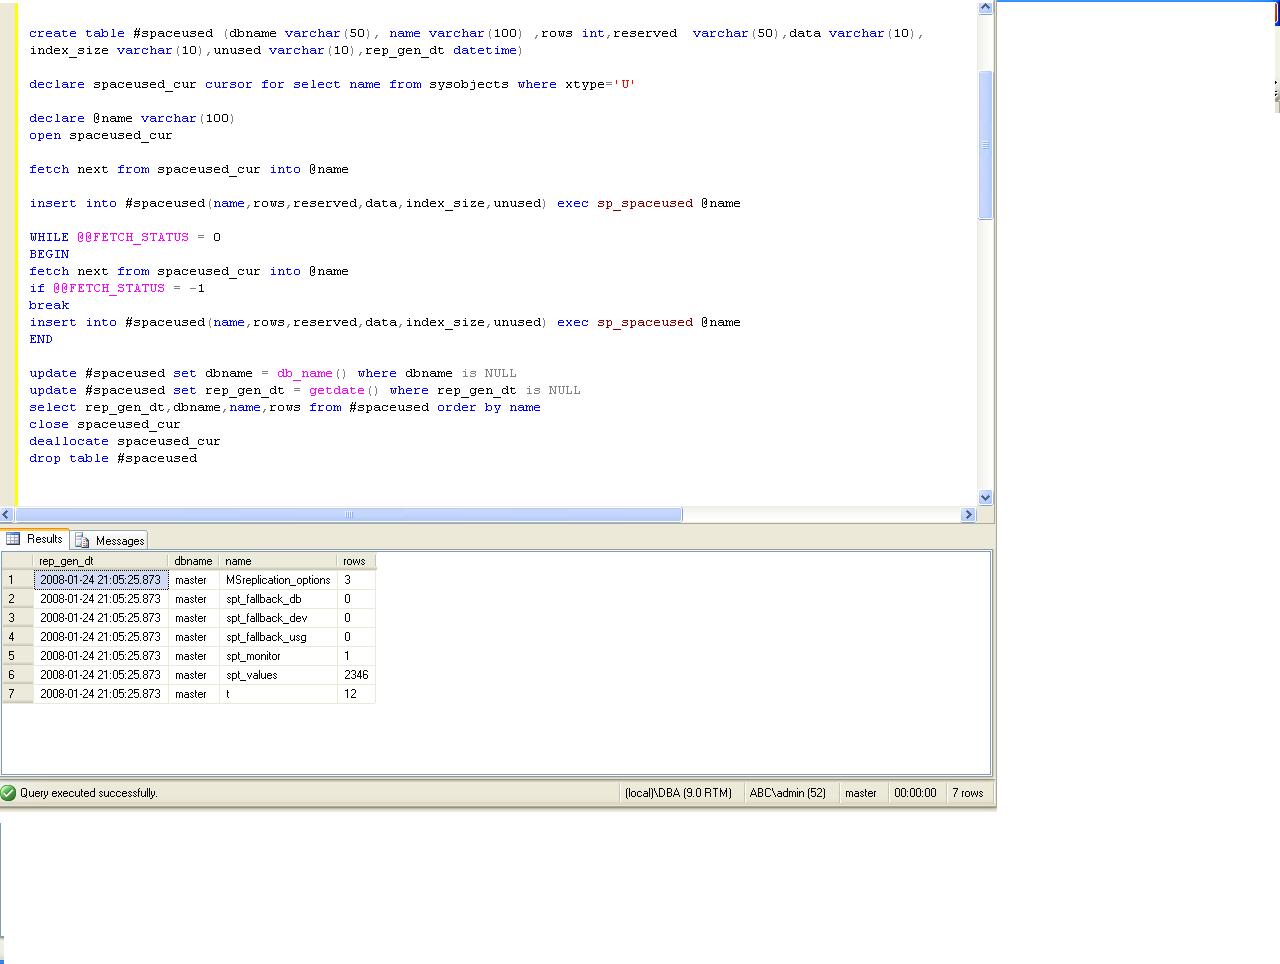
Task: Click the name column header in results
Action: 277,561
